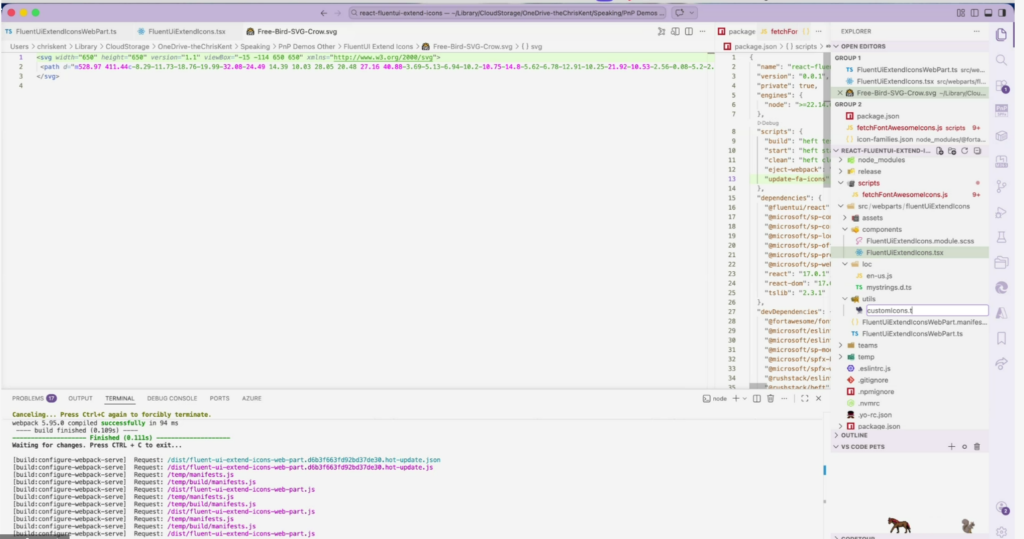The width and height of the screenshot is (1024, 539).
Task: Add a new pet in VS Code Pets
Action: click(953, 446)
